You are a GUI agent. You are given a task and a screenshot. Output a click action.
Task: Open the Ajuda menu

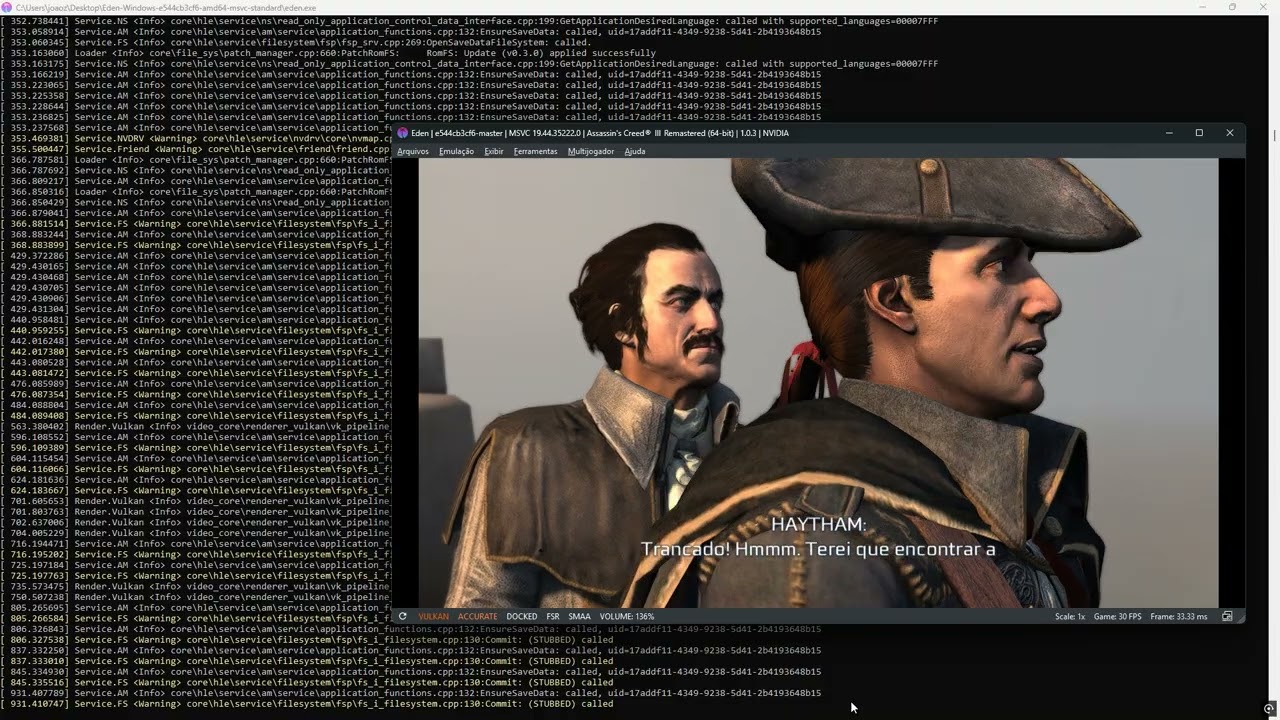[635, 151]
